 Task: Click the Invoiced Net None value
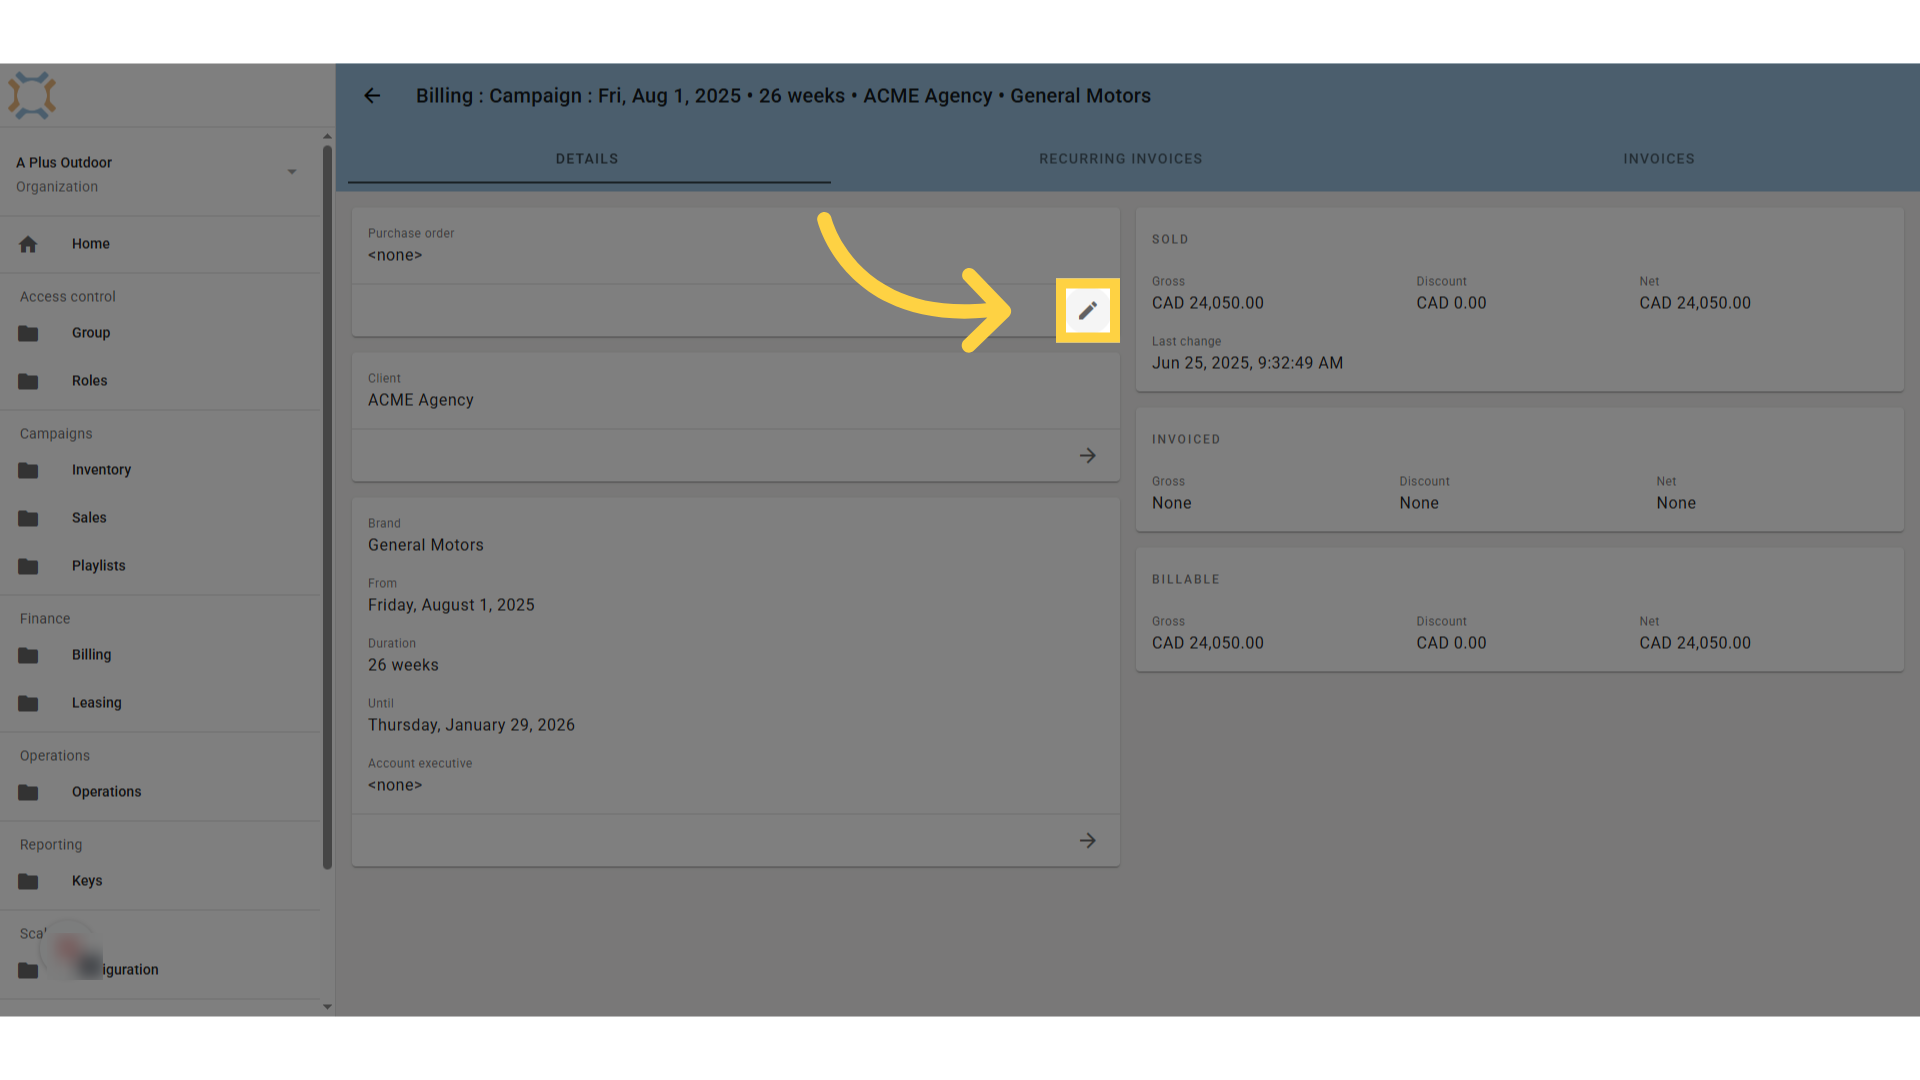pos(1676,503)
